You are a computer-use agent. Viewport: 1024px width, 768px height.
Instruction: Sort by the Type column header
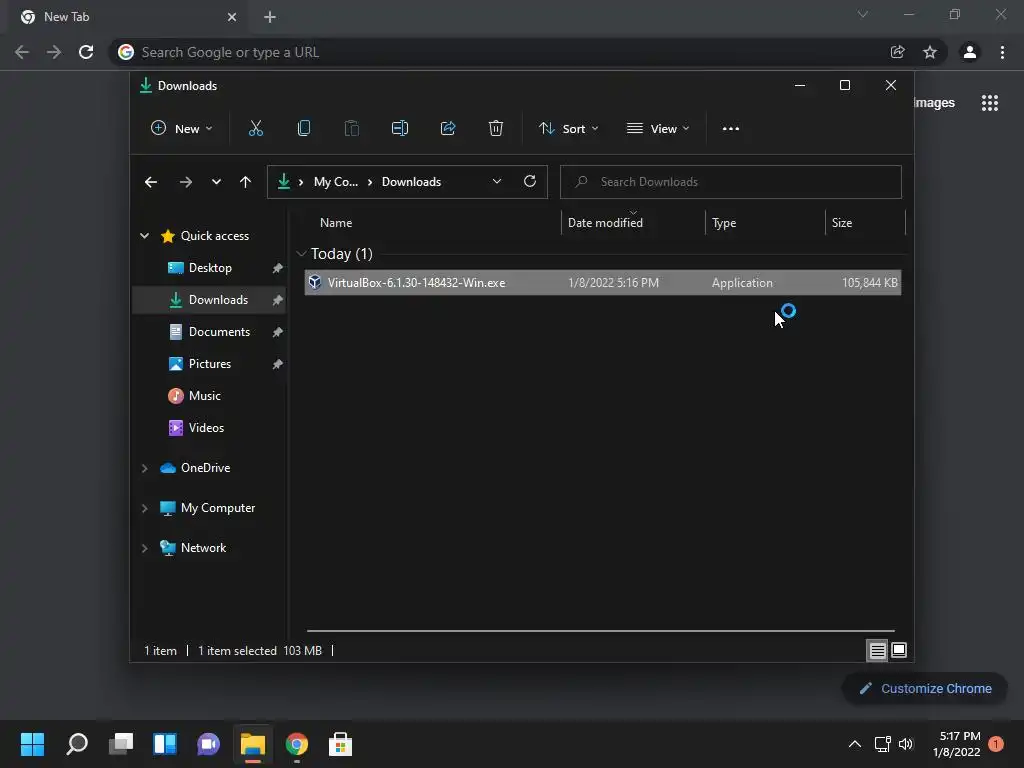[724, 223]
